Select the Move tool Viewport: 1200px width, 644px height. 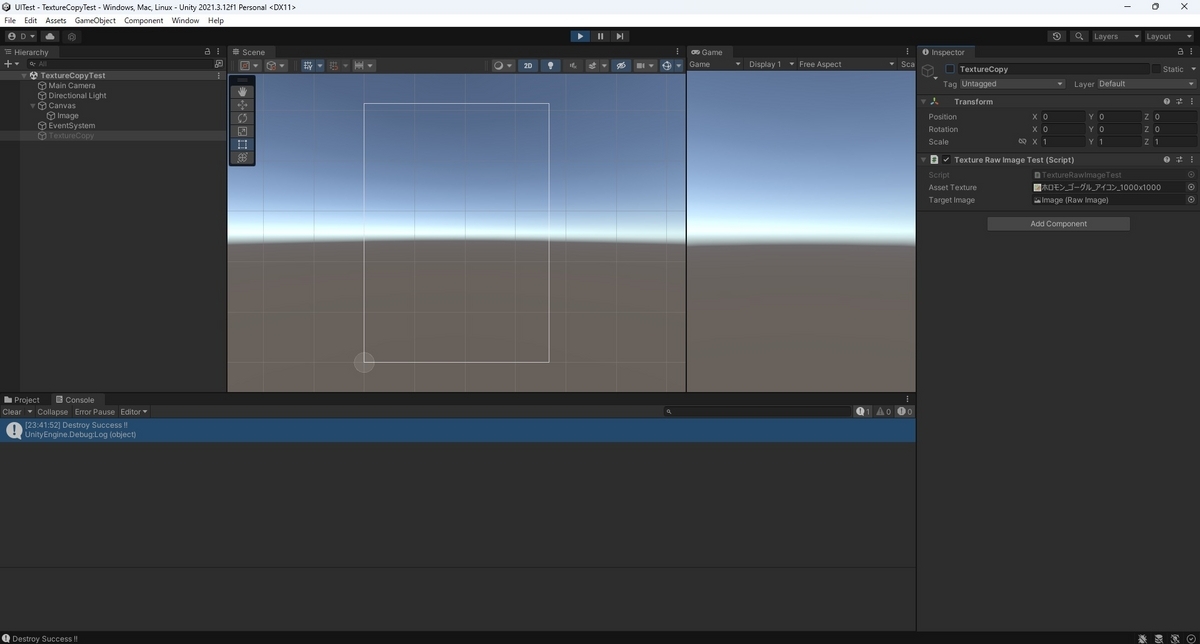(x=242, y=105)
